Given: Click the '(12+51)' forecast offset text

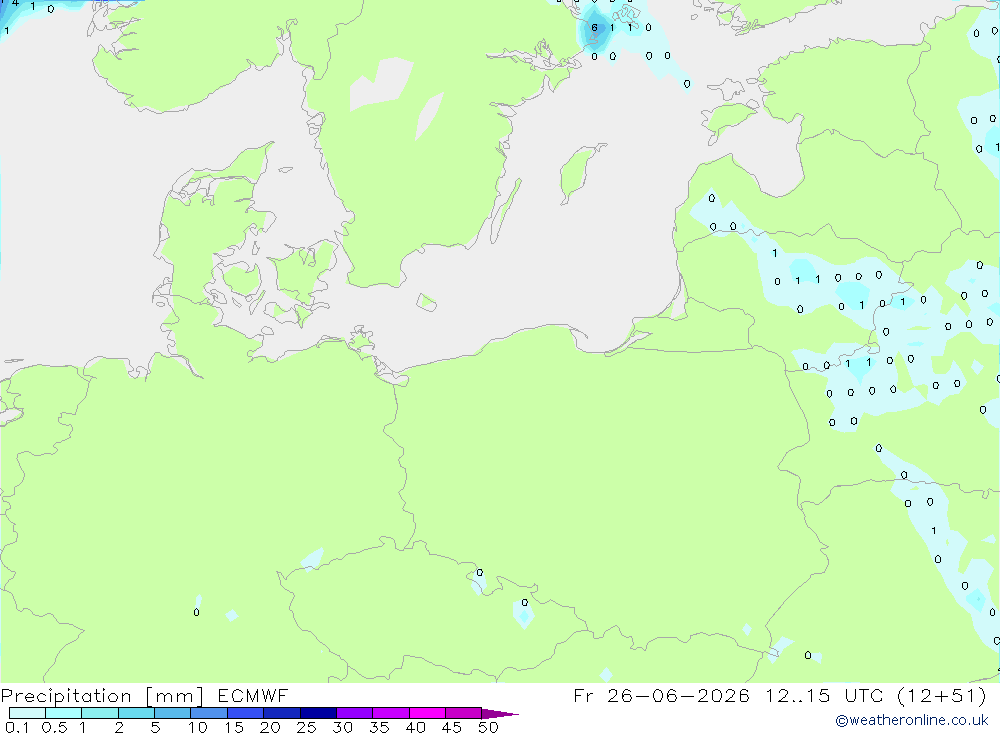Looking at the screenshot, I should [x=942, y=695].
